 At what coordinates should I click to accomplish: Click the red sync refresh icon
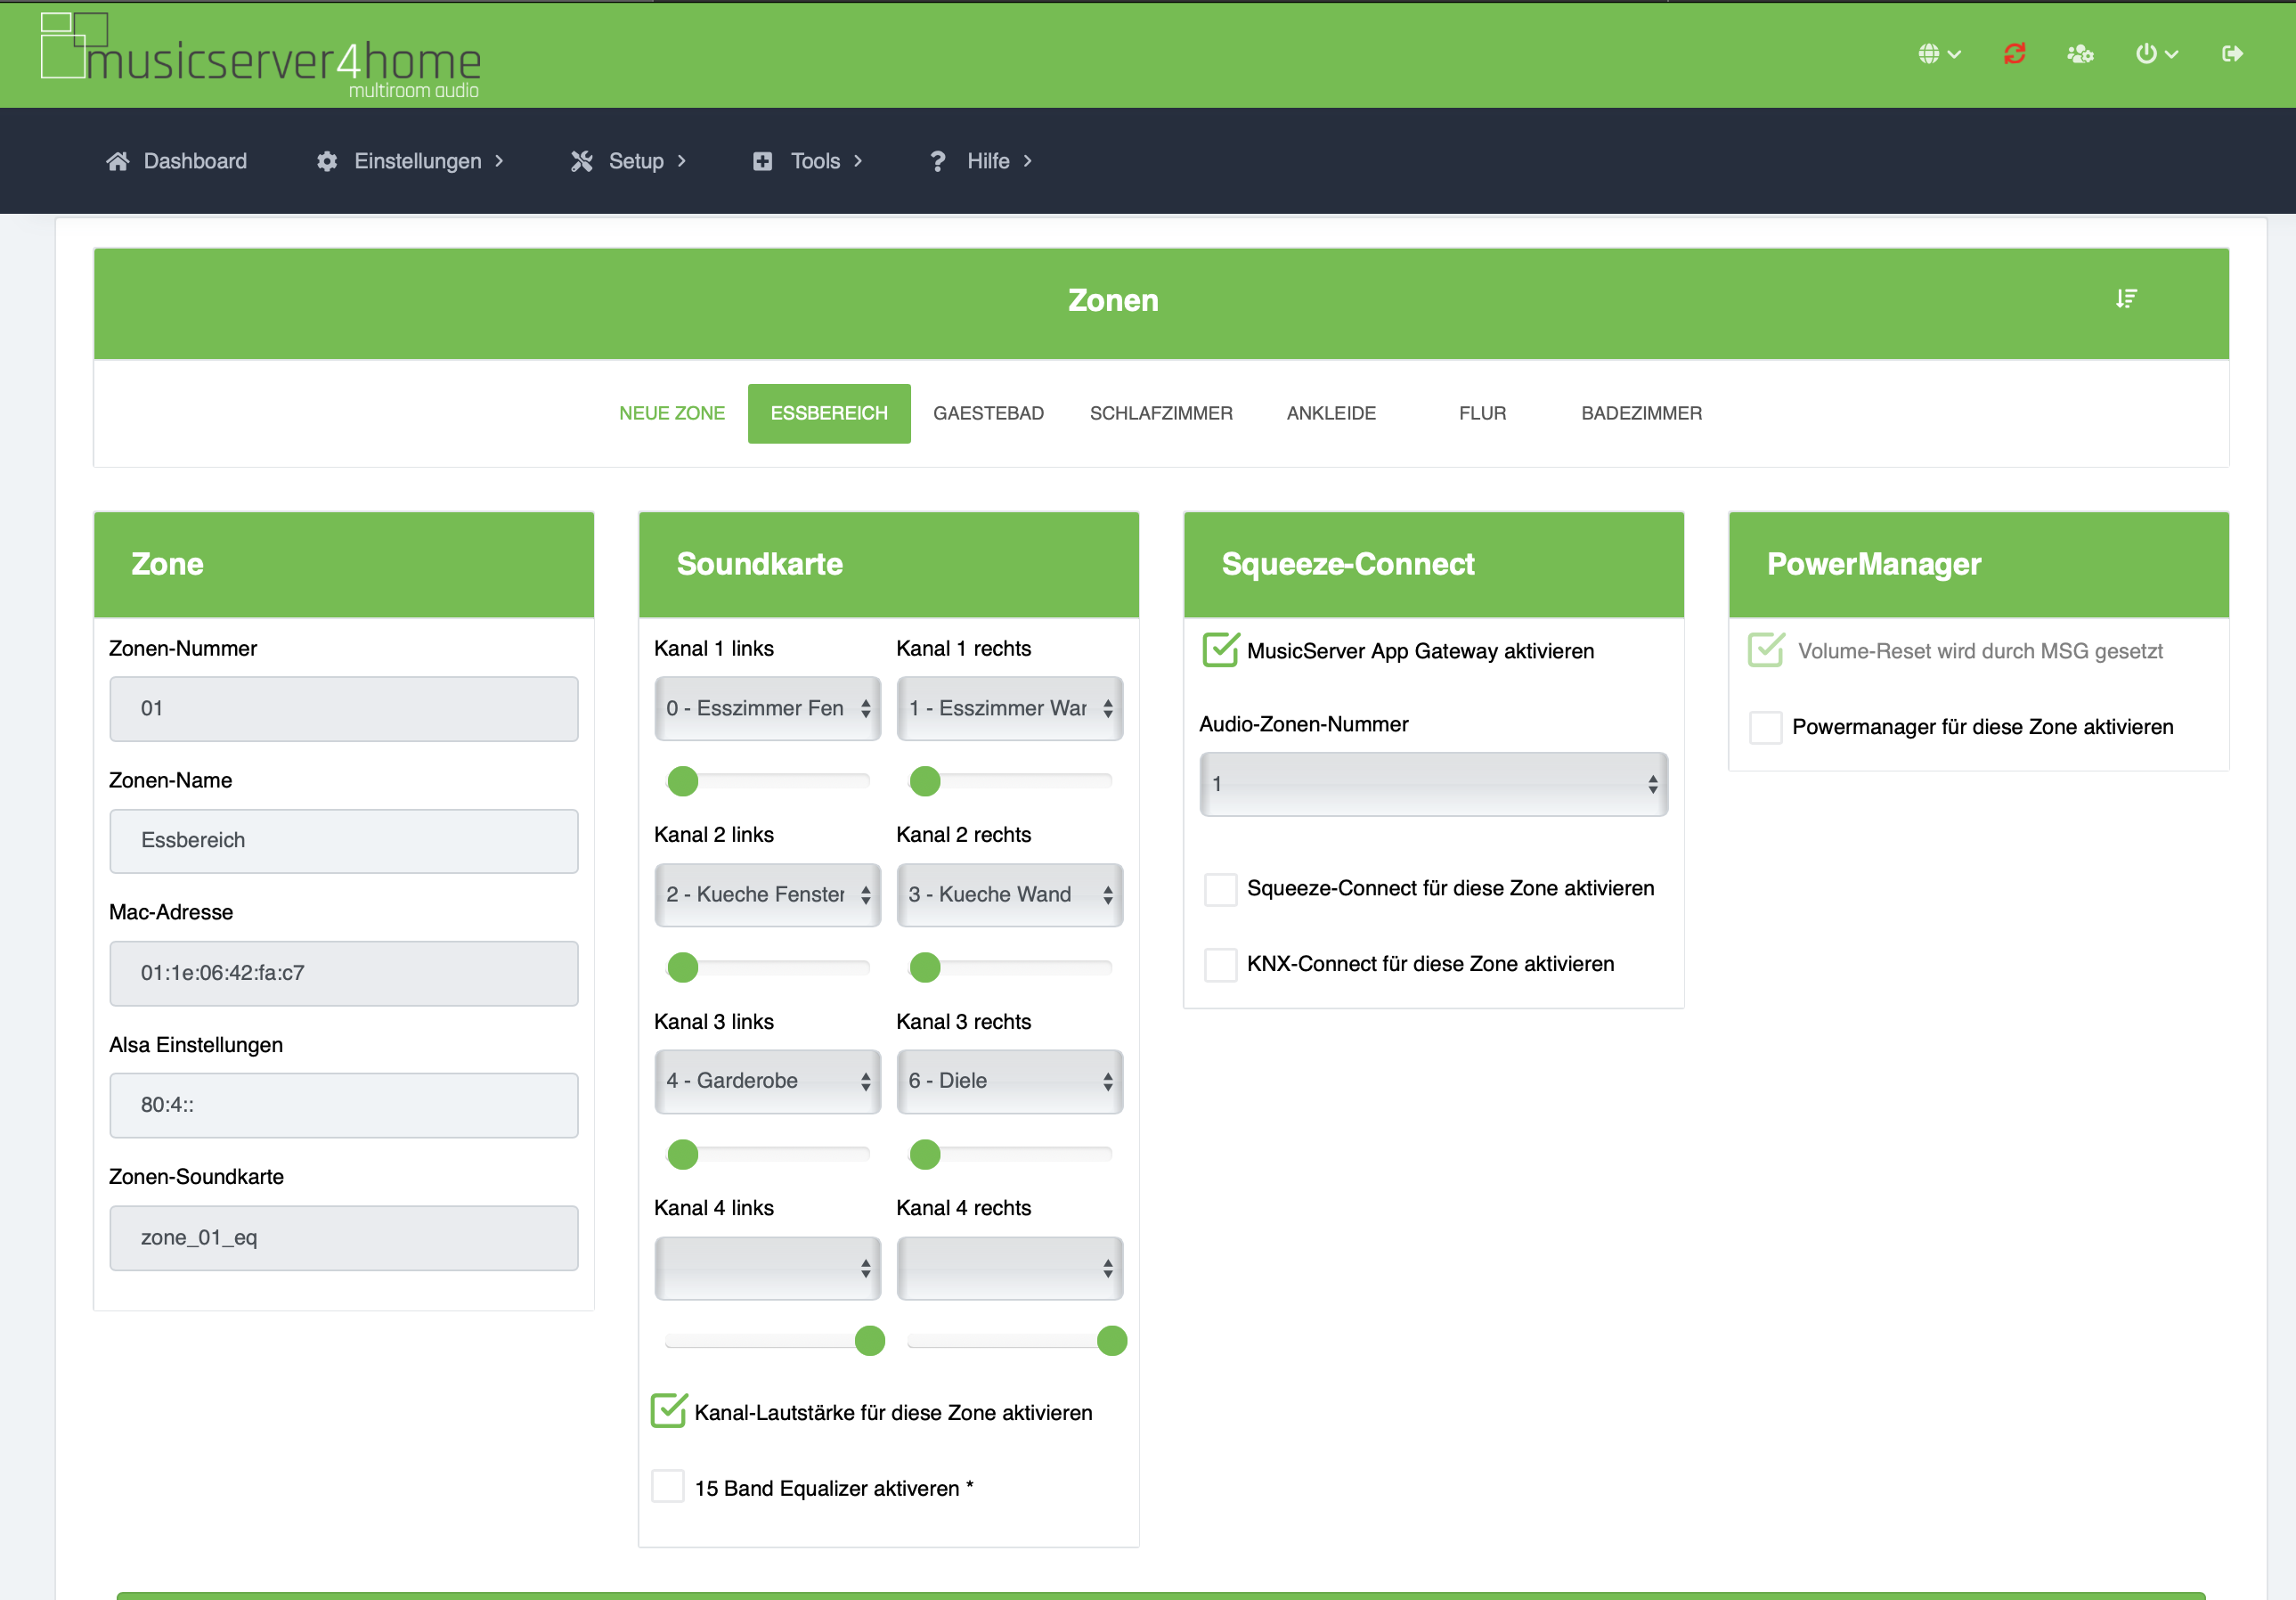pyautogui.click(x=2014, y=54)
